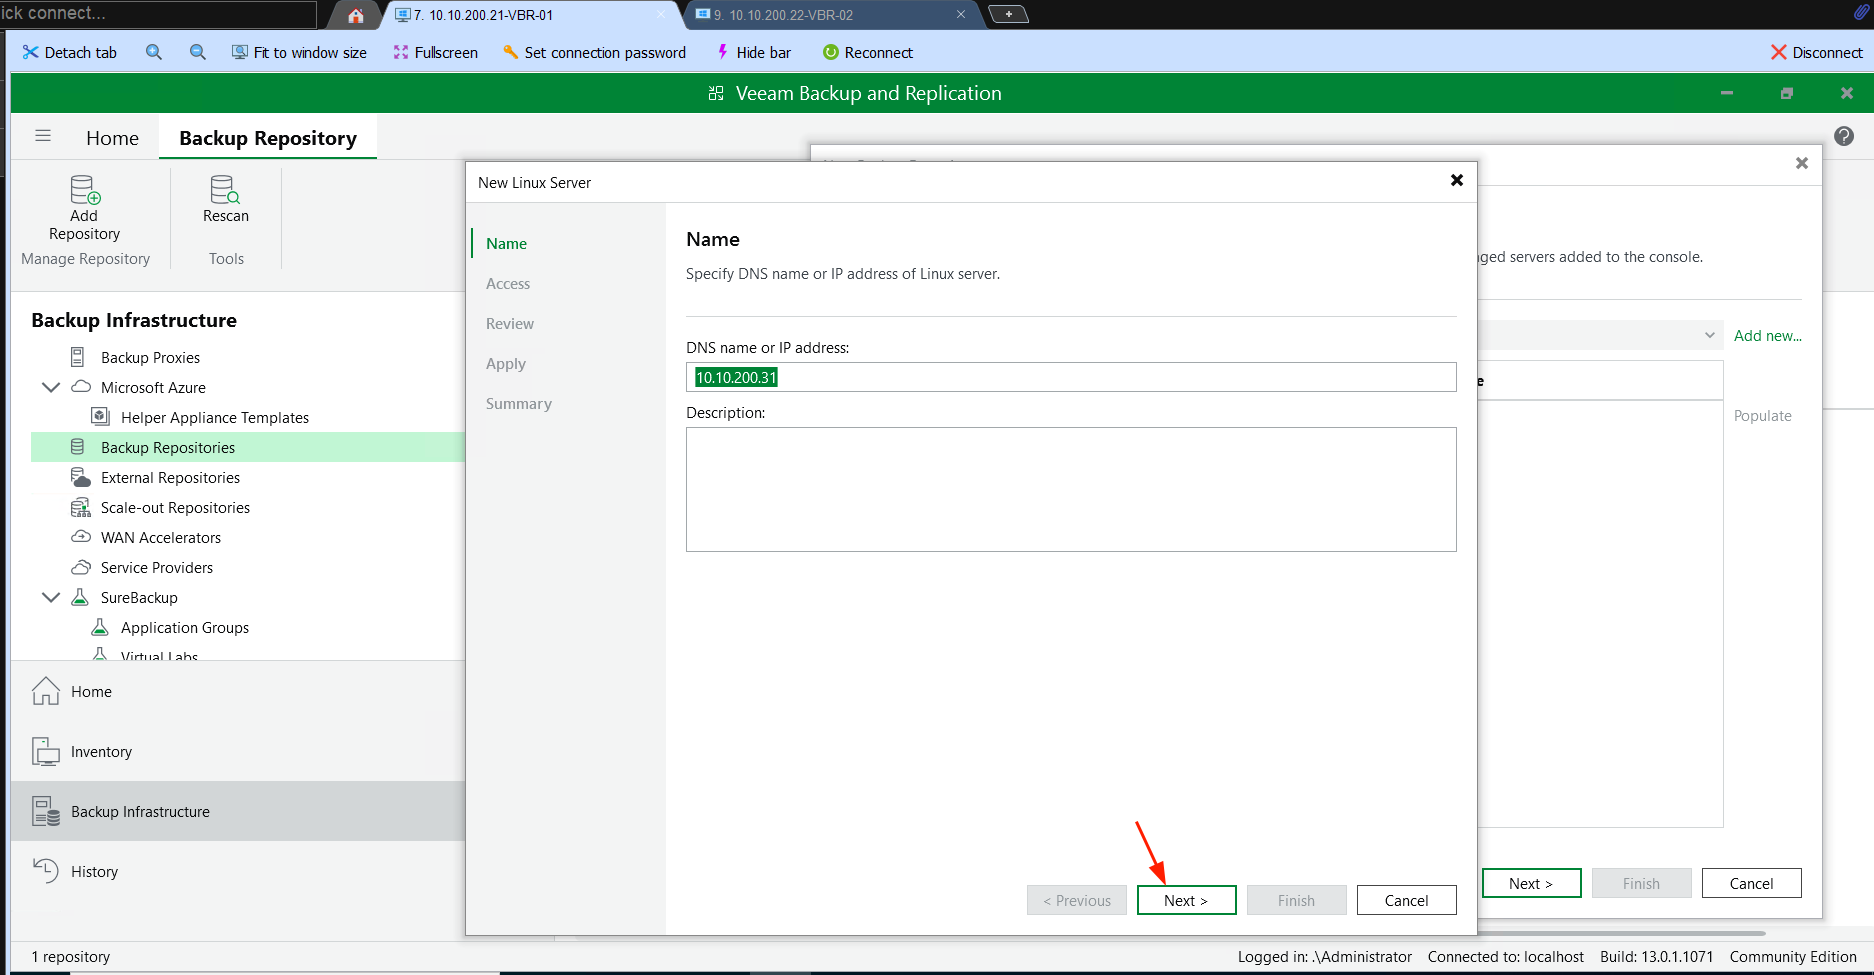Select WAN Accelerators in the tree
This screenshot has width=1874, height=975.
[161, 537]
